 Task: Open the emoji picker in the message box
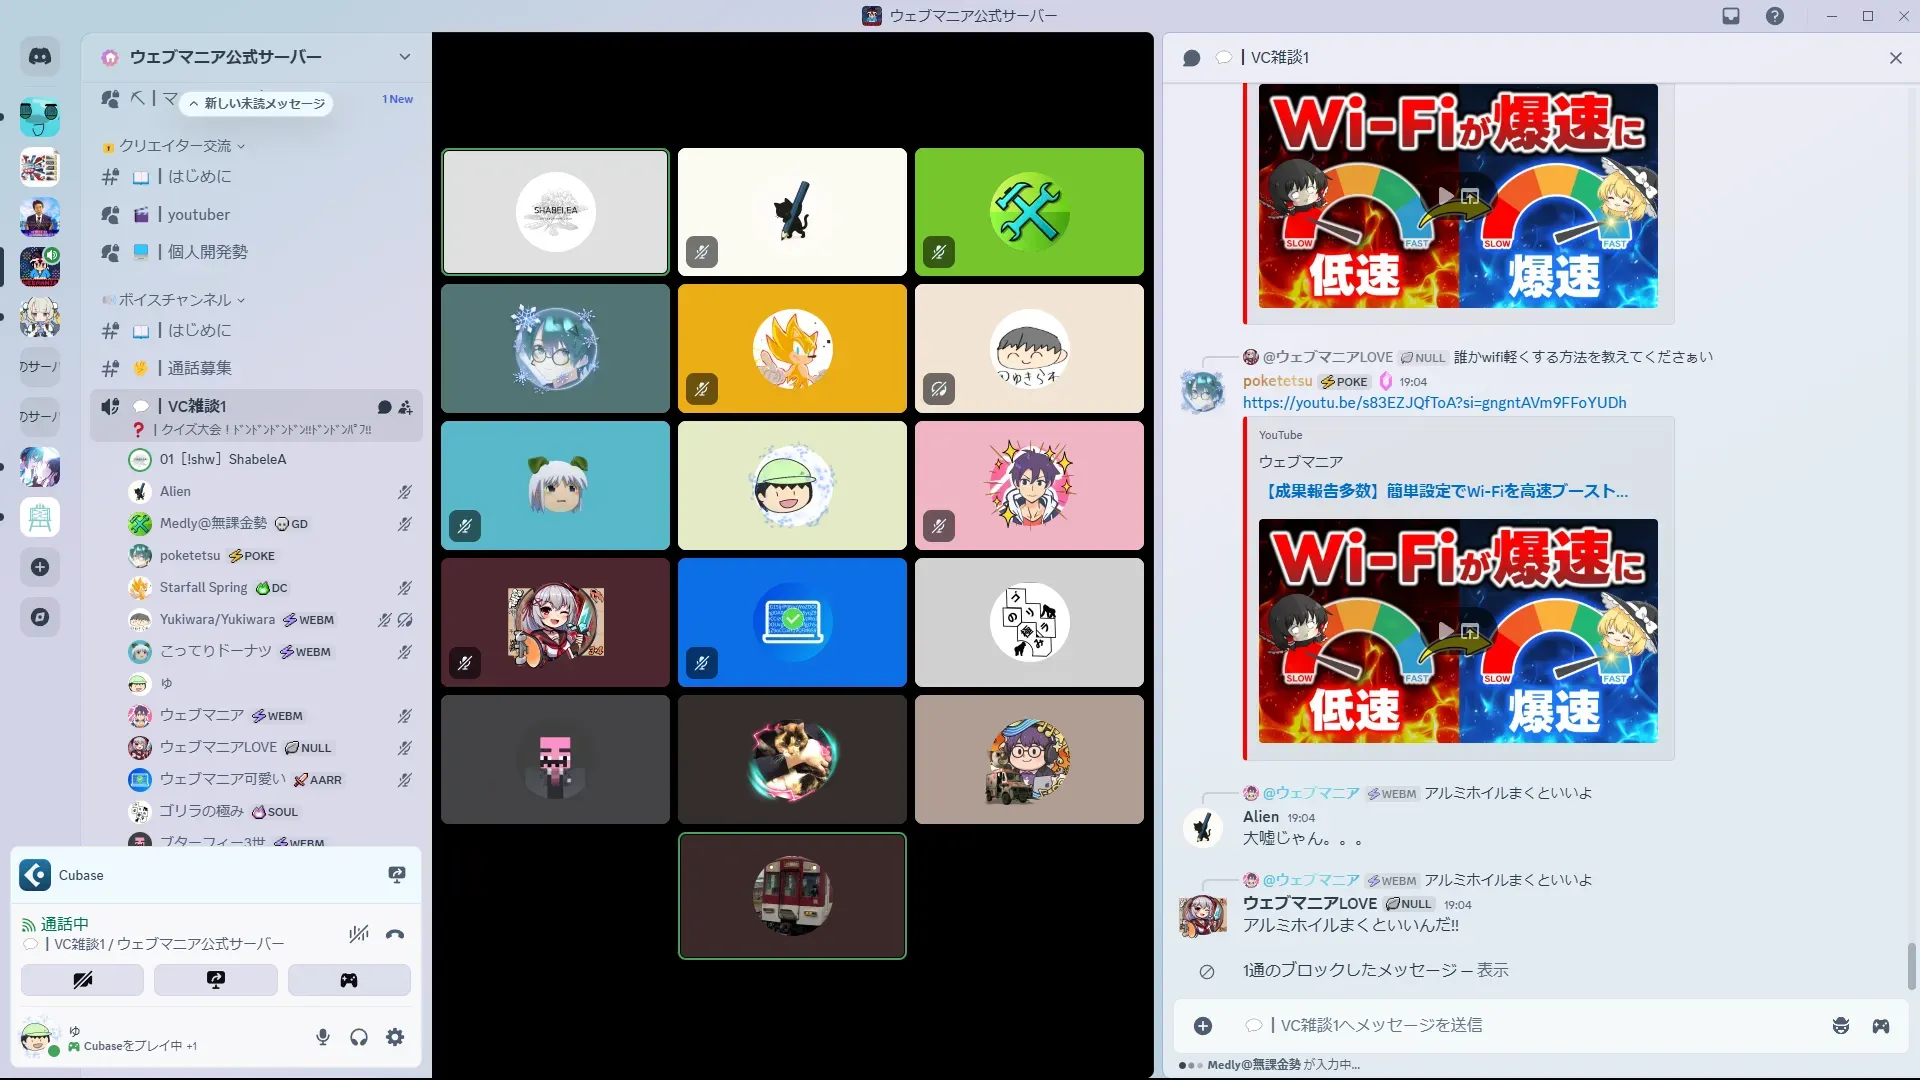1840,1025
